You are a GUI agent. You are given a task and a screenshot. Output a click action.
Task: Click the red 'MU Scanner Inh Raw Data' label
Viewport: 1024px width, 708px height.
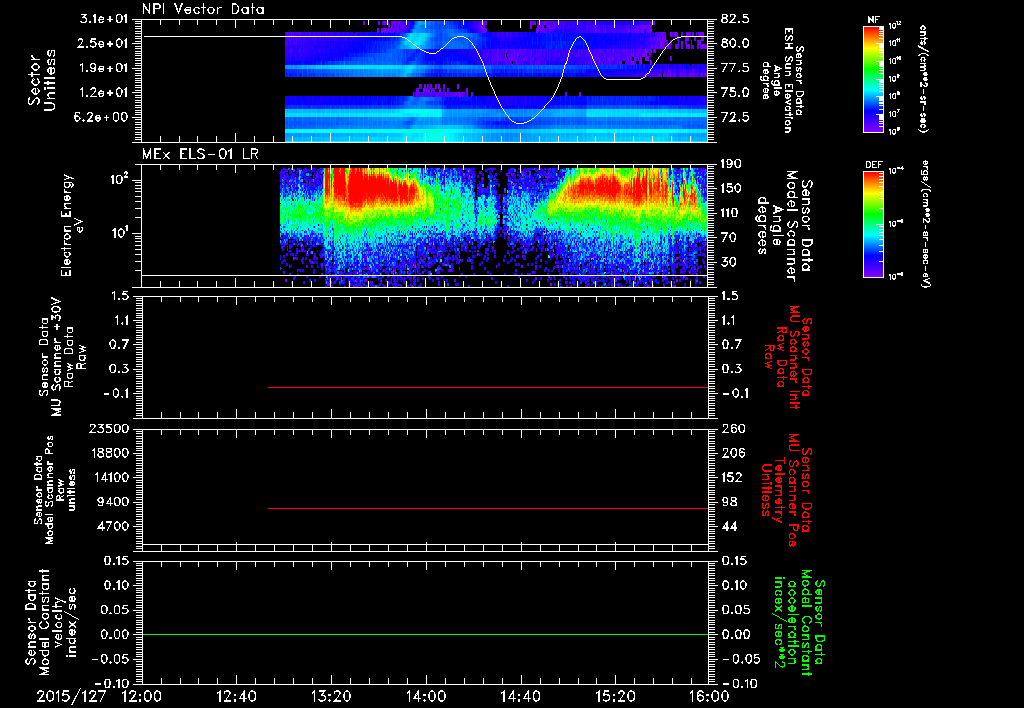[x=788, y=357]
